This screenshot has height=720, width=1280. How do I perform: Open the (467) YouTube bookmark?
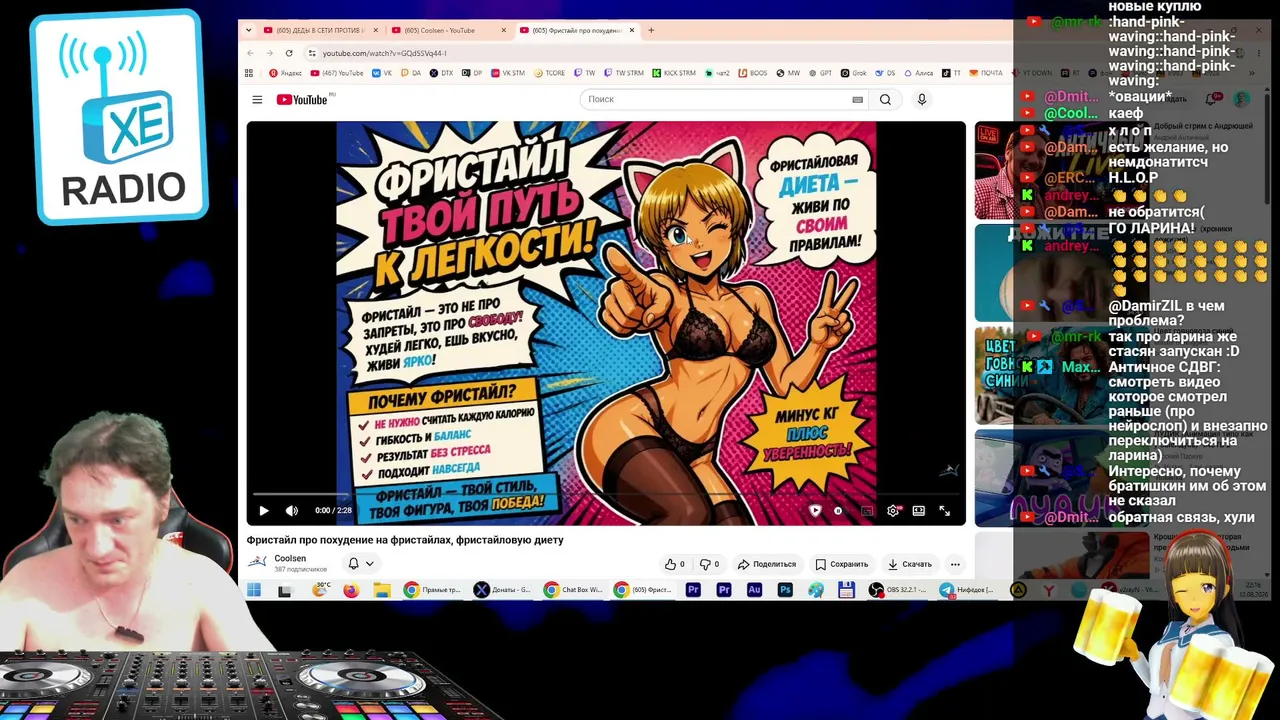pyautogui.click(x=337, y=73)
